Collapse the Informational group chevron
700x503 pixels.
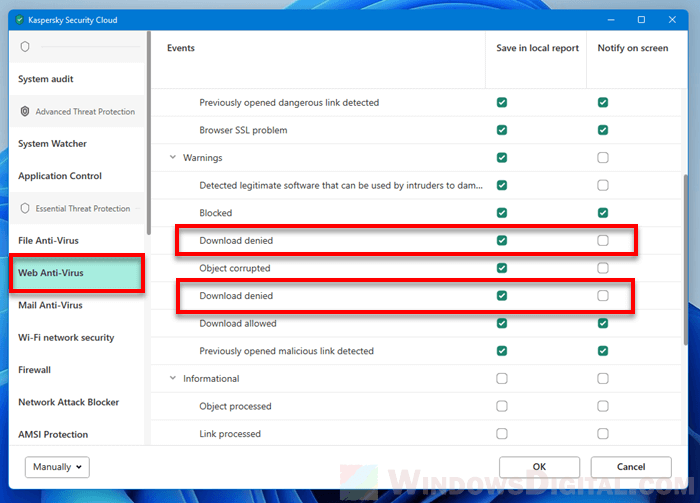pyautogui.click(x=172, y=378)
